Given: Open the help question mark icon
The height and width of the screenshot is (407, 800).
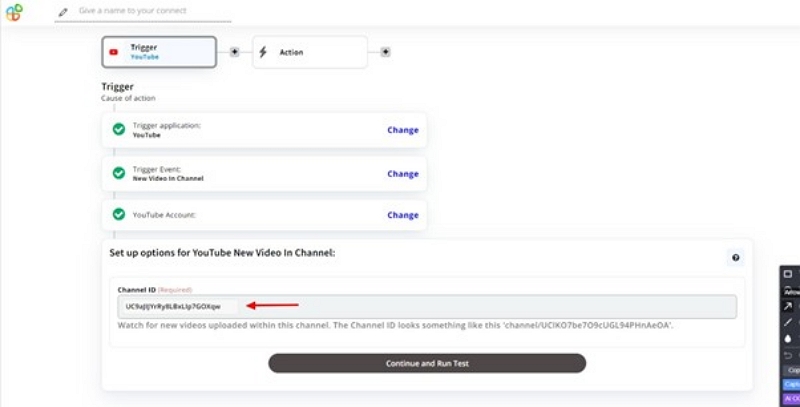Looking at the screenshot, I should pos(735,258).
